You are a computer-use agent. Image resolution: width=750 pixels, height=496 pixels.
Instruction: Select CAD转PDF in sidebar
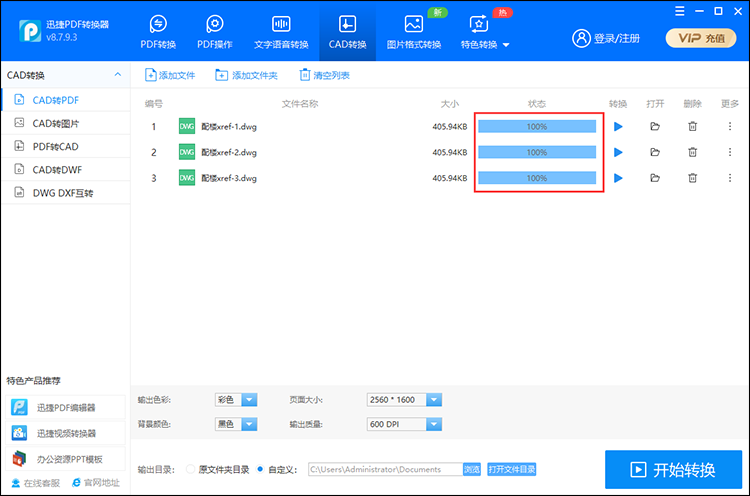66,100
